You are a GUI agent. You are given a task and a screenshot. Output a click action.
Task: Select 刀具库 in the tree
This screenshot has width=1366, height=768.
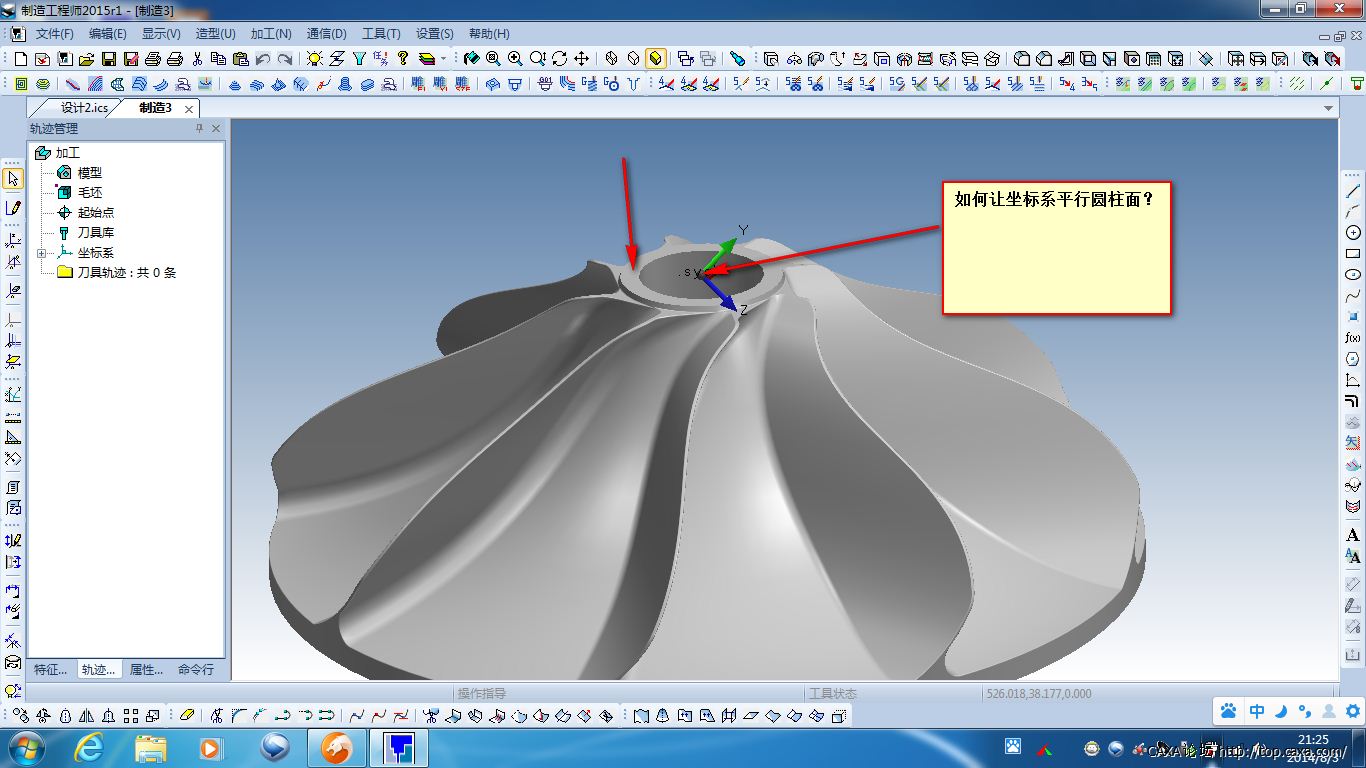95,233
